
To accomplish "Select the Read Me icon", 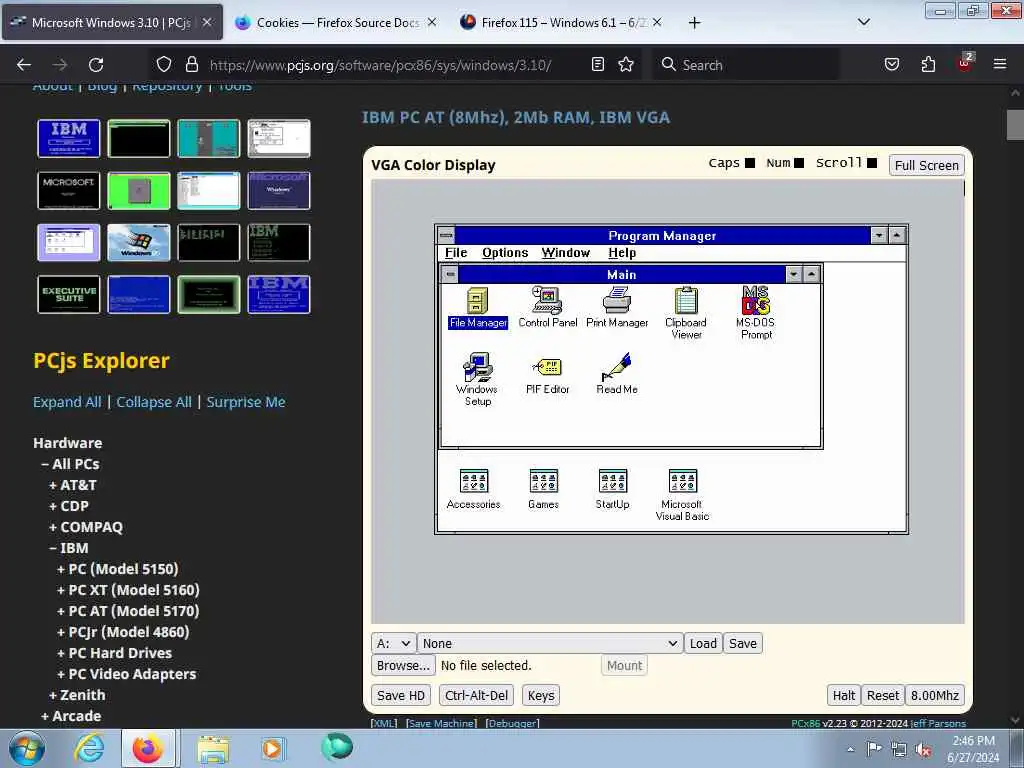I will [616, 374].
